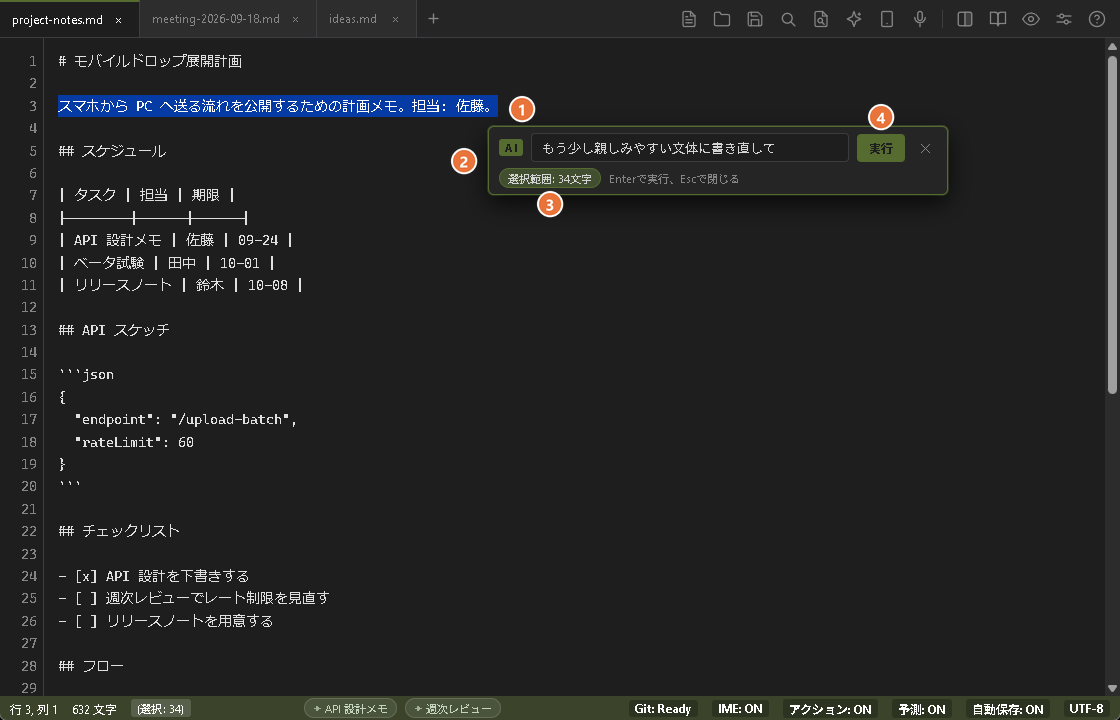
Task: Close the AI prompt popup with X
Action: click(x=925, y=148)
